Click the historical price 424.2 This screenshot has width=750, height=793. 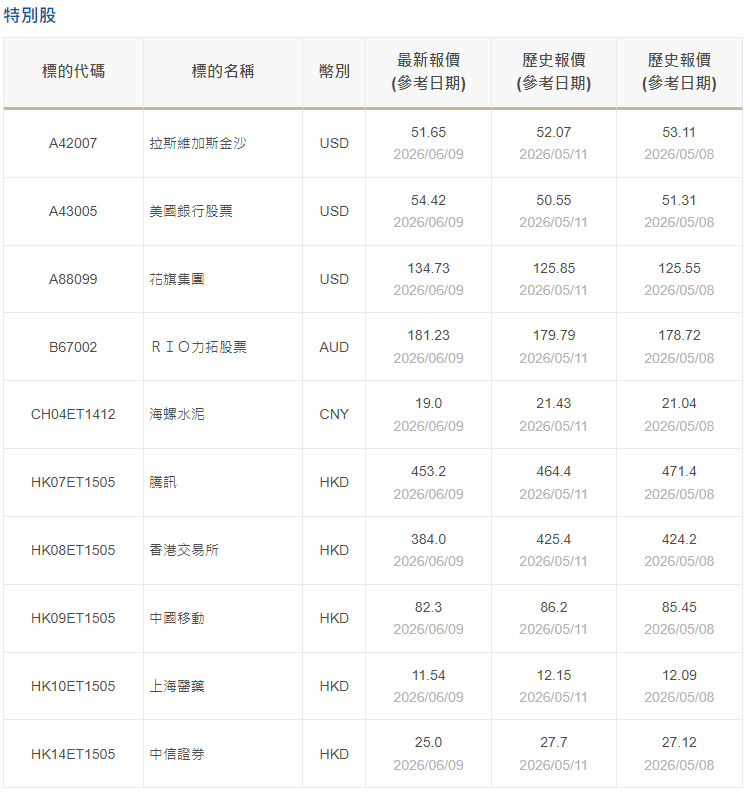679,540
